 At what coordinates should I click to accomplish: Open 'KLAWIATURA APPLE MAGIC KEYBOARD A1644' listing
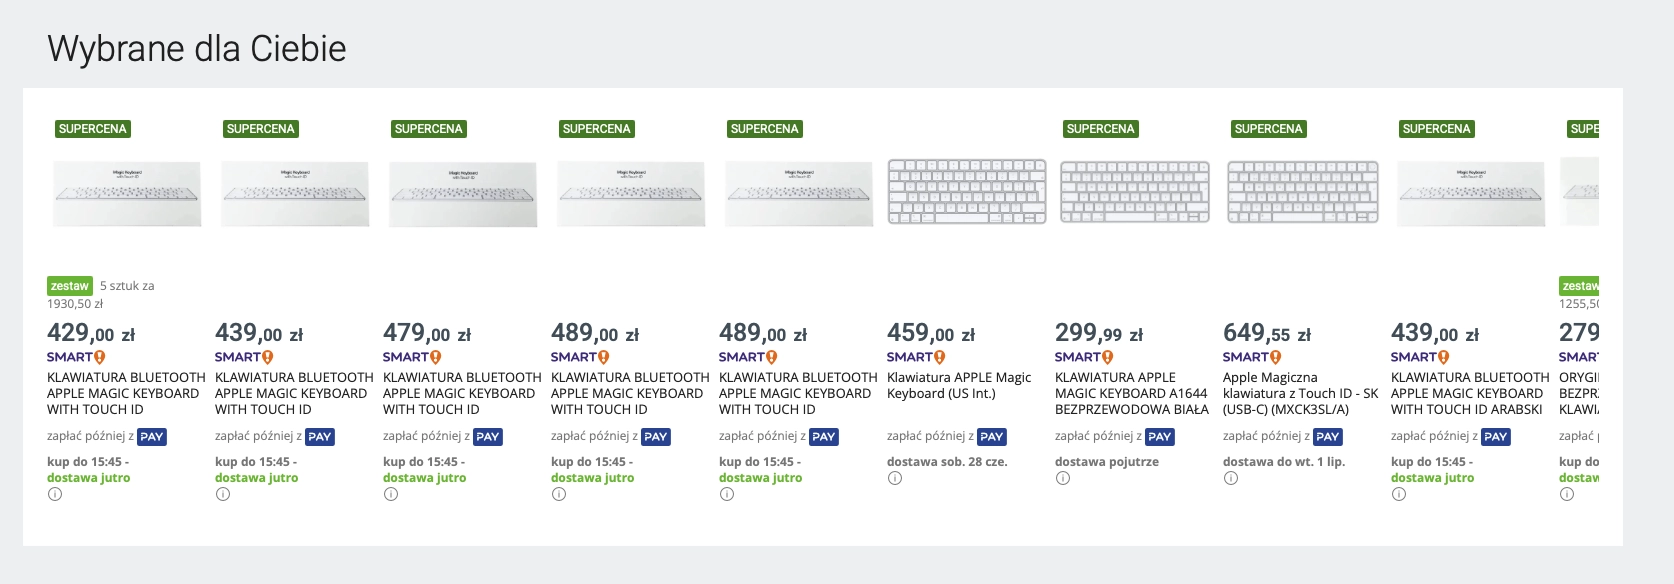click(1130, 393)
